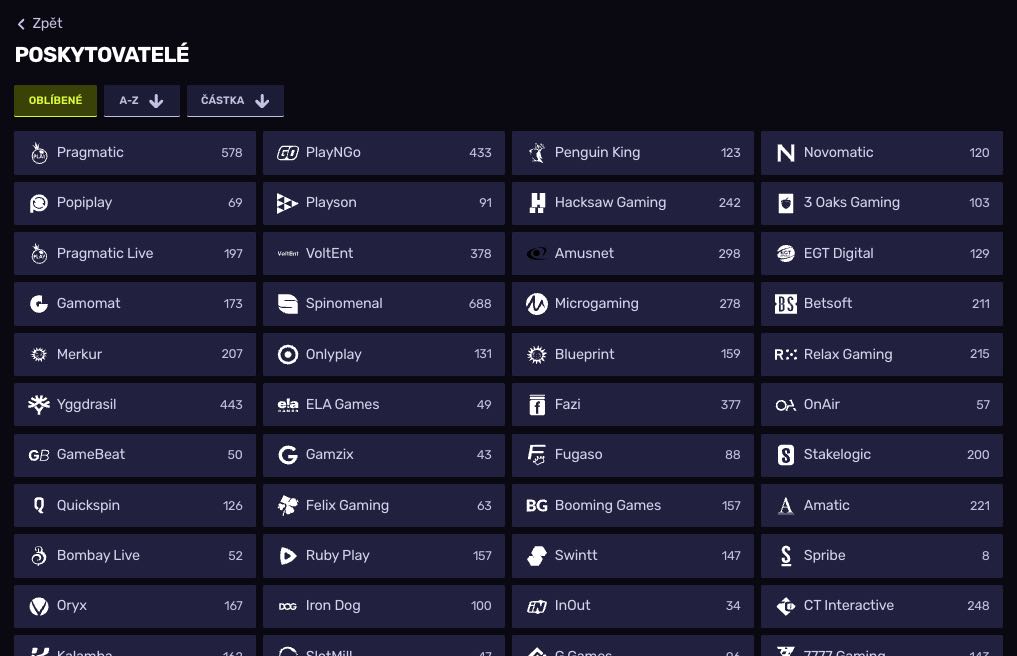1017x656 pixels.
Task: Click the Spinomenal logo icon
Action: (288, 304)
